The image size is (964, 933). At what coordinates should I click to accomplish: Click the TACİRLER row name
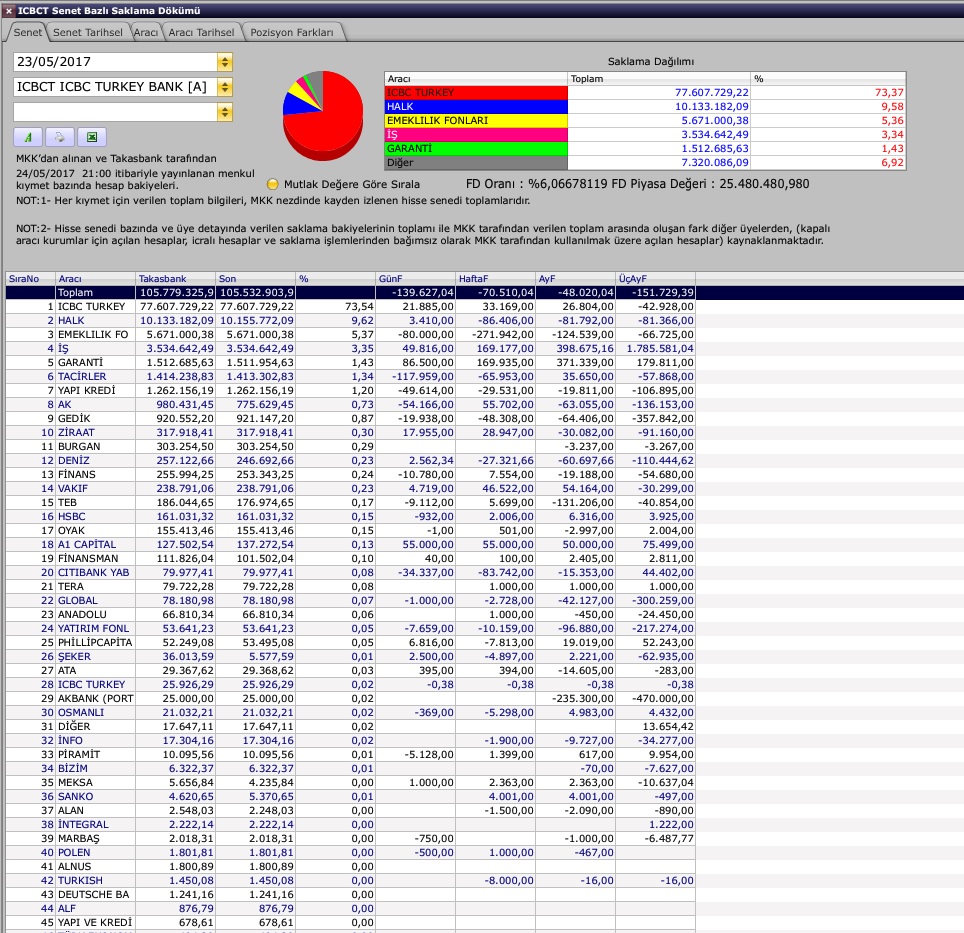82,377
